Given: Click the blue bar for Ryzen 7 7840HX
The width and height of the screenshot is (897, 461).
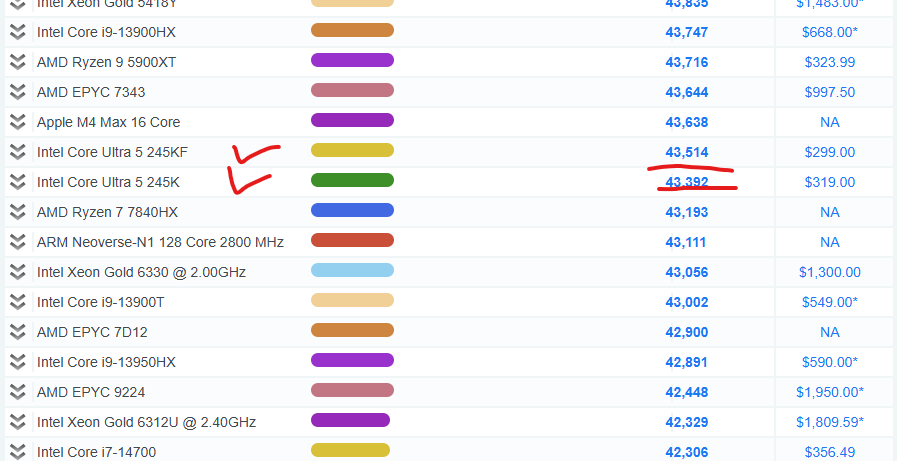Looking at the screenshot, I should 352,210.
